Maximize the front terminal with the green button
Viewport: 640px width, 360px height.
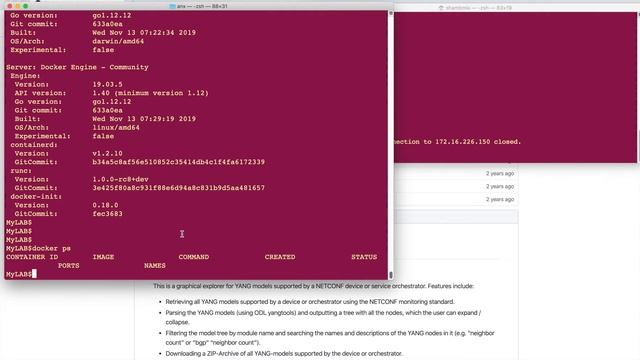click(x=25, y=6)
